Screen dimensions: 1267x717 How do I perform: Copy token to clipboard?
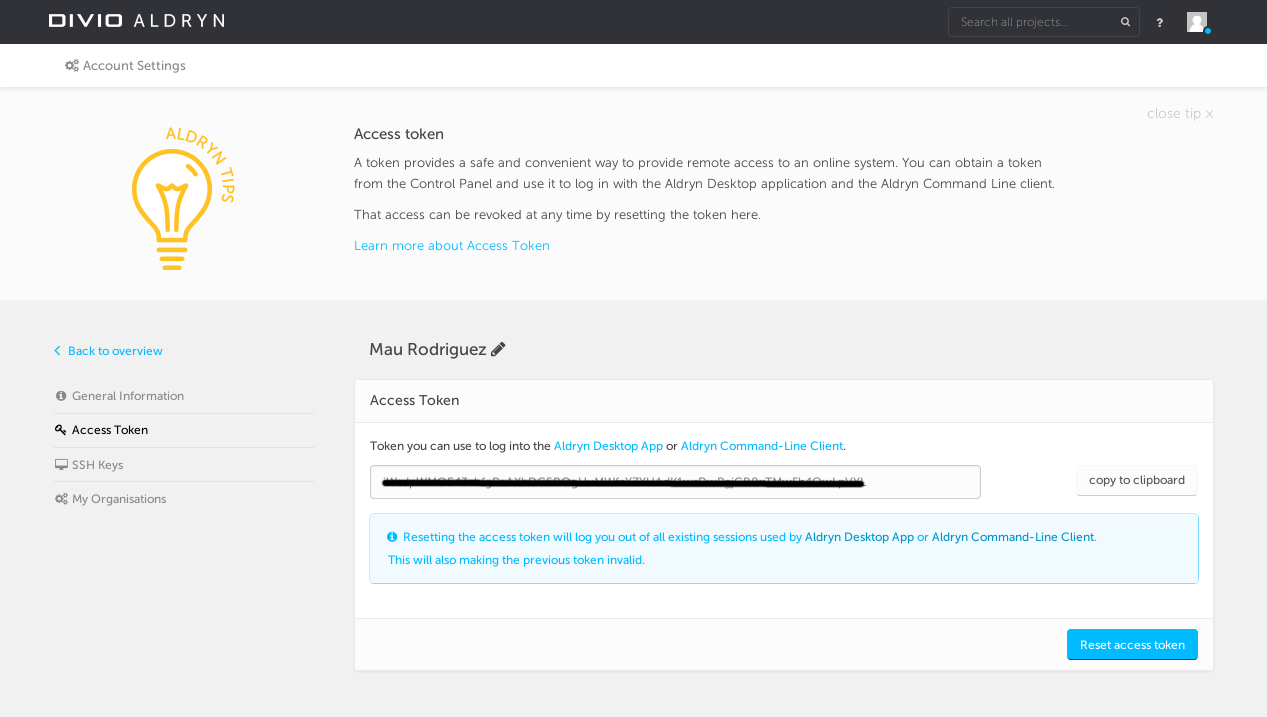point(1137,480)
